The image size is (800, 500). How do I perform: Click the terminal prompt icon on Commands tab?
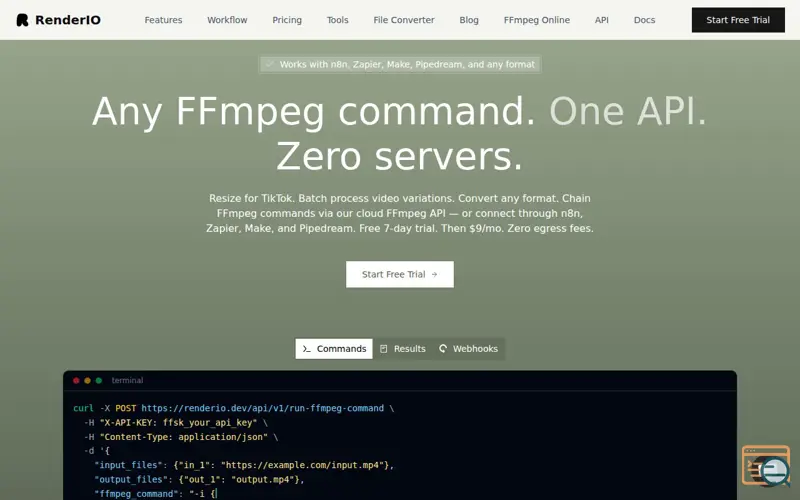coord(306,348)
